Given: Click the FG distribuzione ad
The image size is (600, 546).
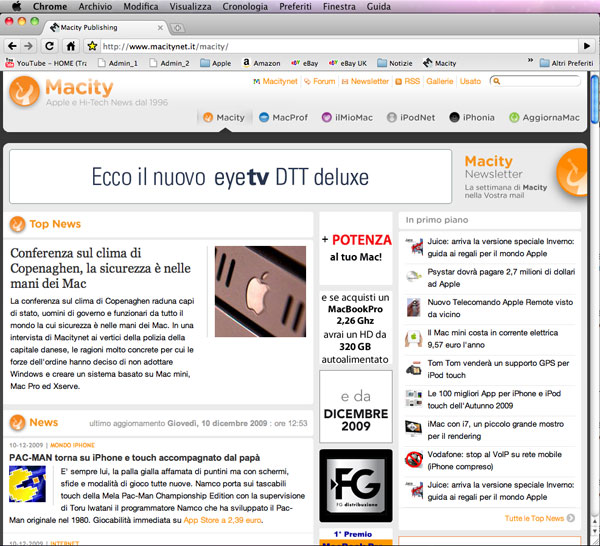Looking at the screenshot, I should 356,486.
